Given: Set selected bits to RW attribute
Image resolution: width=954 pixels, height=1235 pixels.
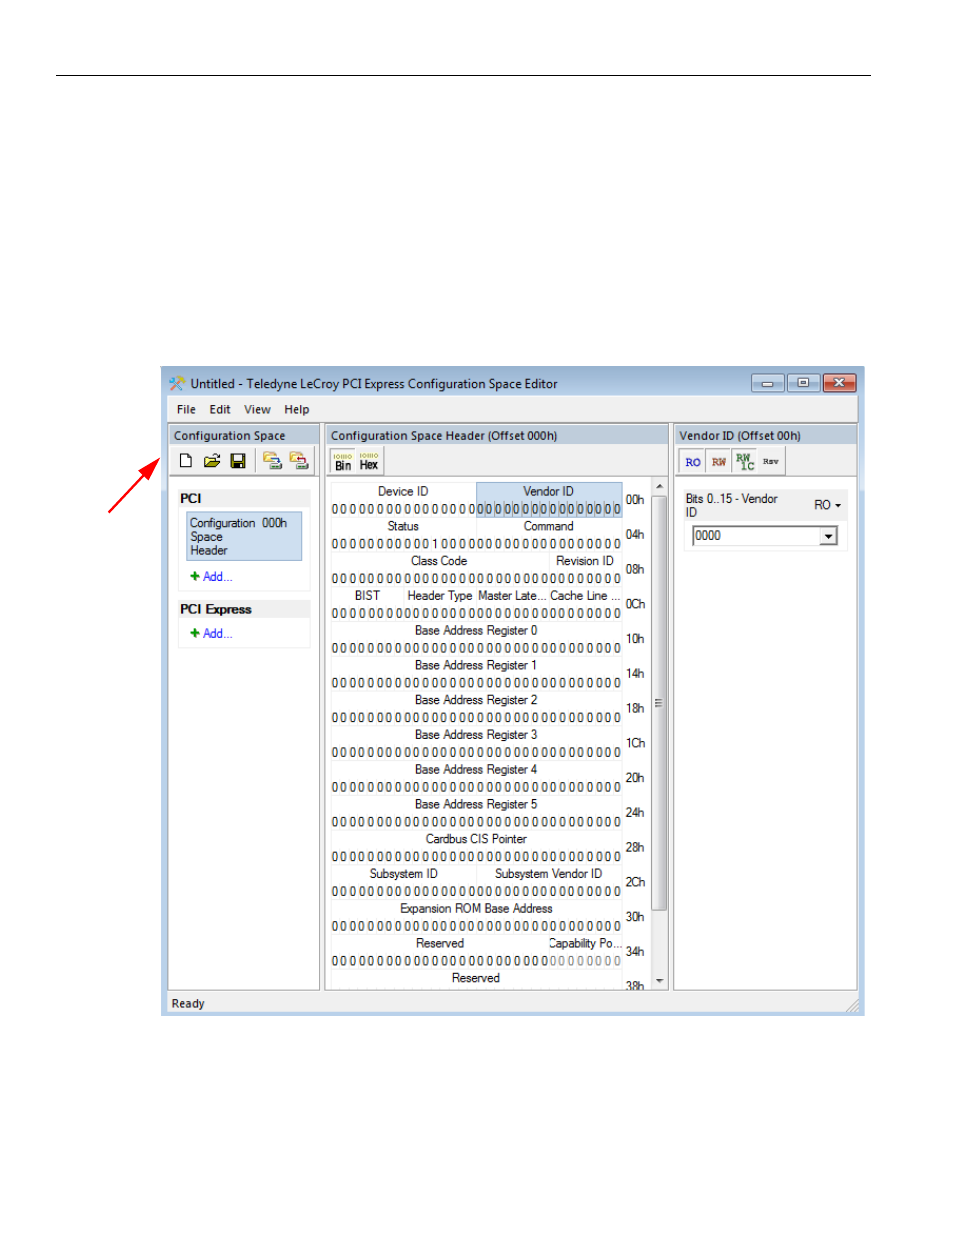Looking at the screenshot, I should click(x=719, y=462).
